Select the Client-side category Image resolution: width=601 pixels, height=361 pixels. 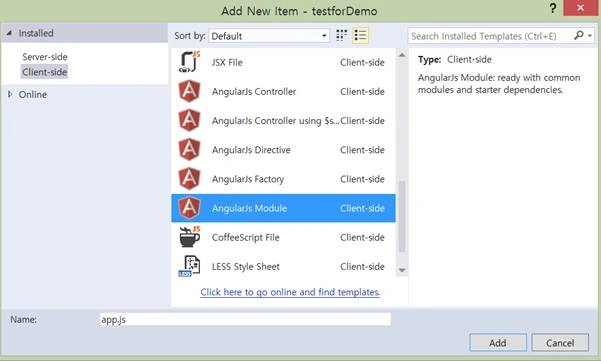(44, 72)
